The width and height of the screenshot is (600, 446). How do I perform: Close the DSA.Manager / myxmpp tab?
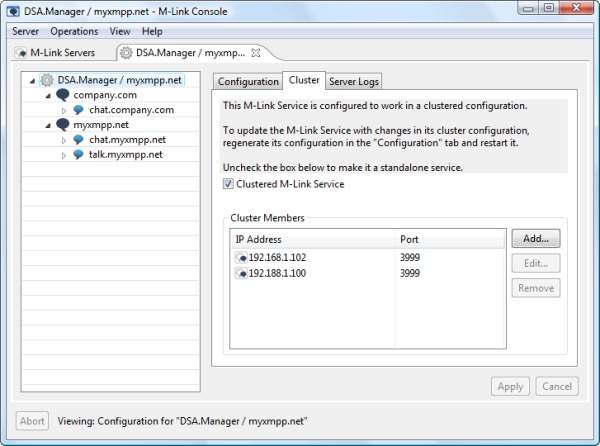(x=255, y=52)
